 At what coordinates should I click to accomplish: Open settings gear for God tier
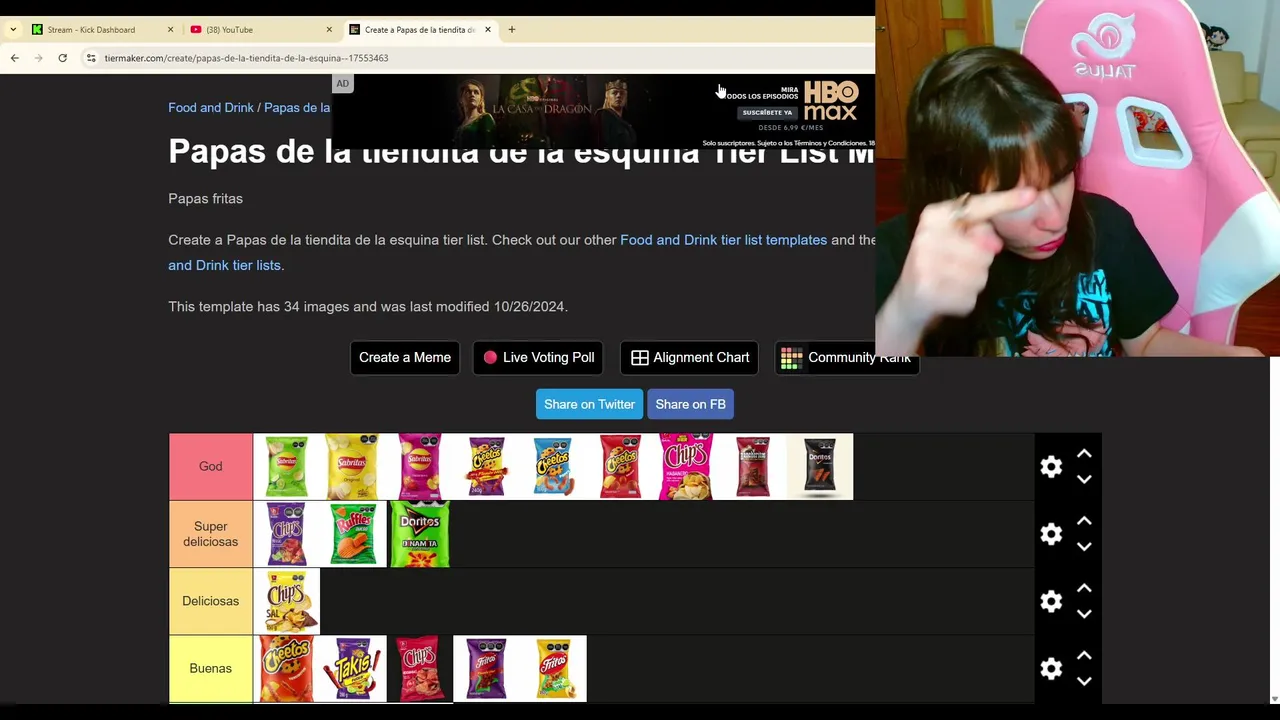1051,467
